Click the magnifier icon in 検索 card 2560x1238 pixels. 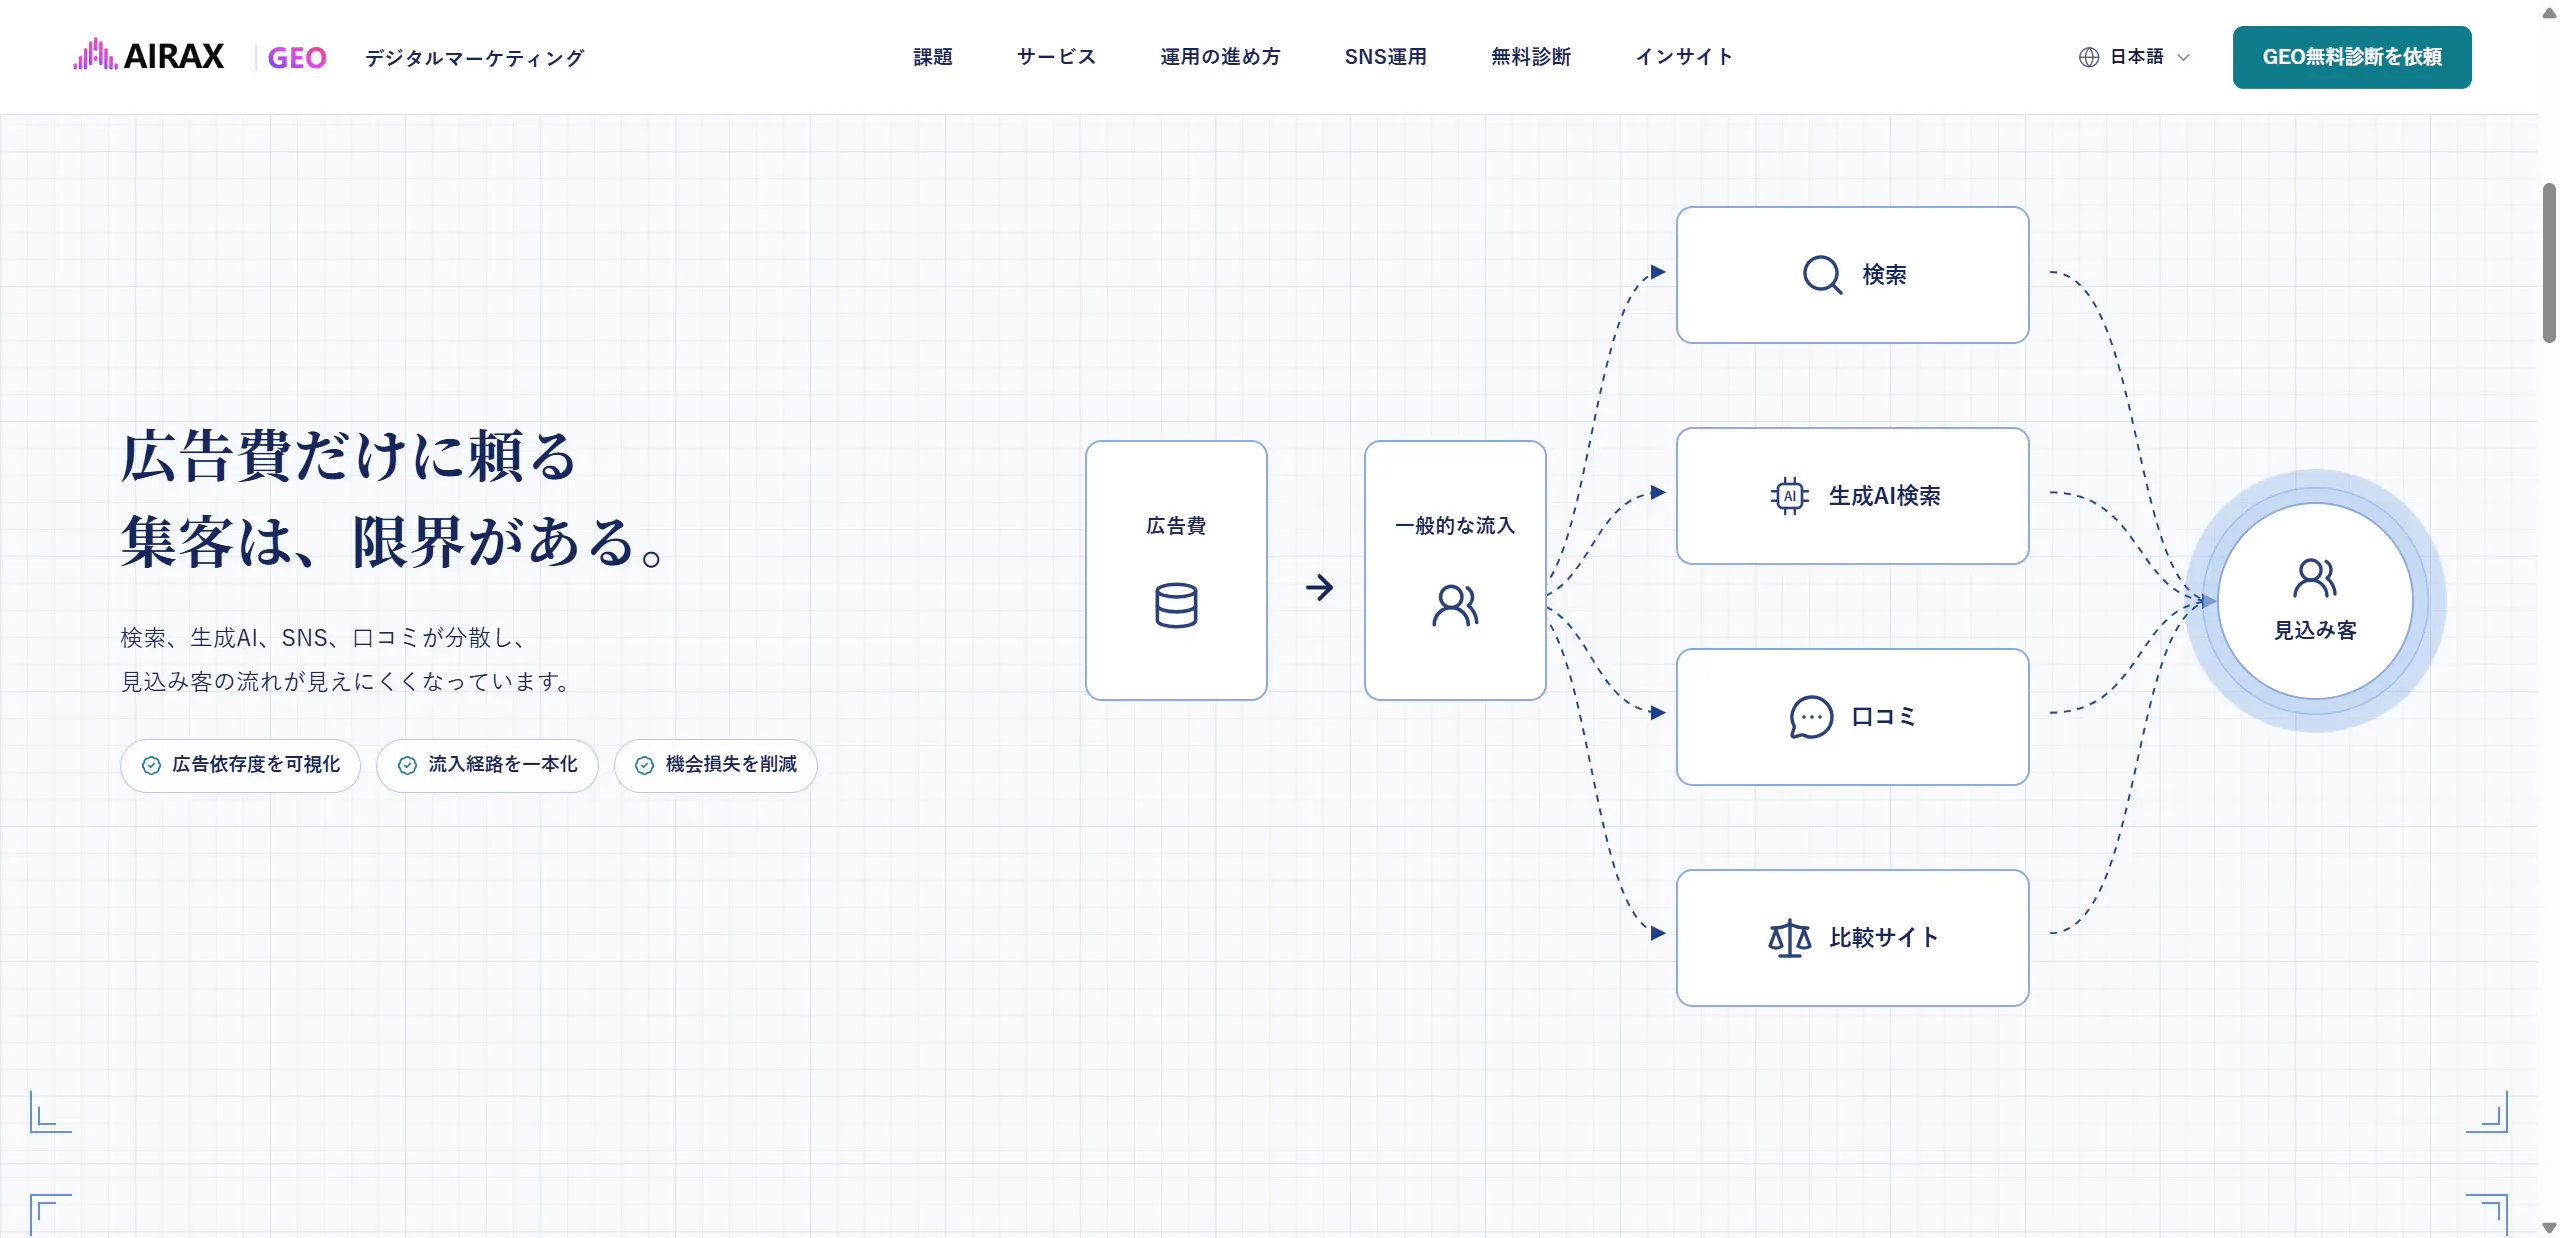1822,274
